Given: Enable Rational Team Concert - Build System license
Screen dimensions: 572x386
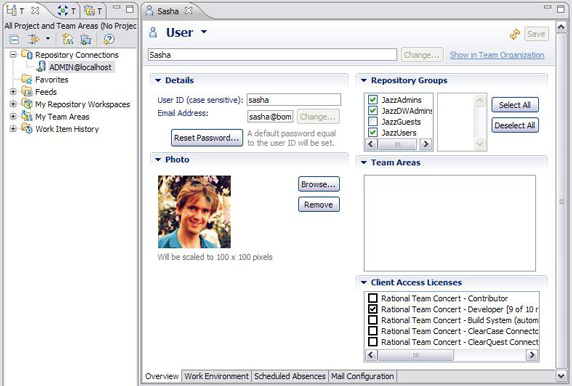Looking at the screenshot, I should coord(373,320).
